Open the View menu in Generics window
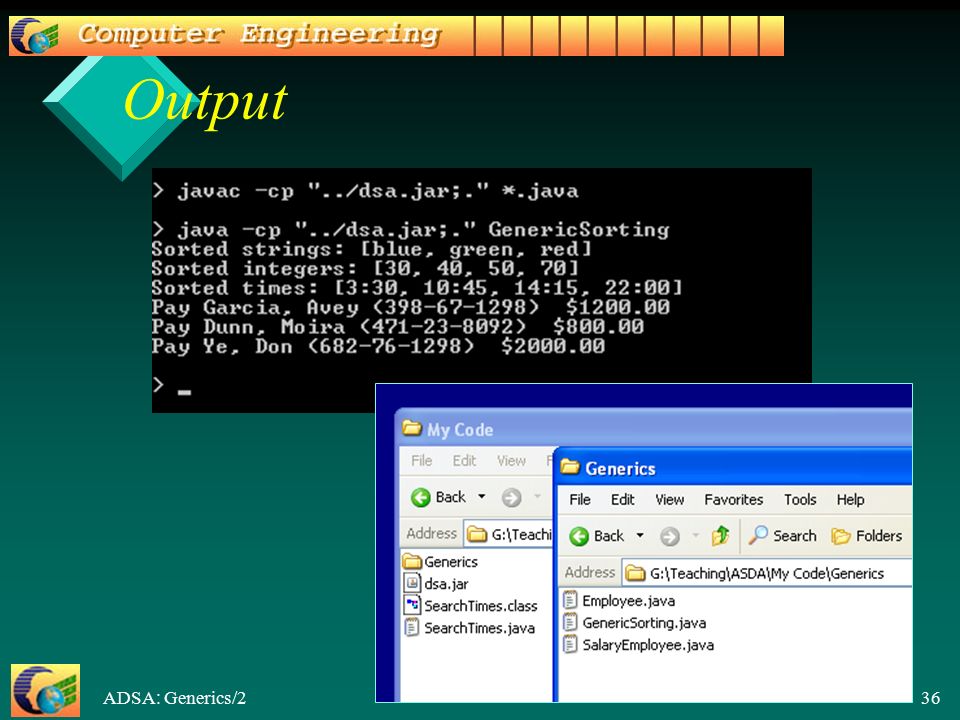Screen dimensions: 960x720 point(670,500)
